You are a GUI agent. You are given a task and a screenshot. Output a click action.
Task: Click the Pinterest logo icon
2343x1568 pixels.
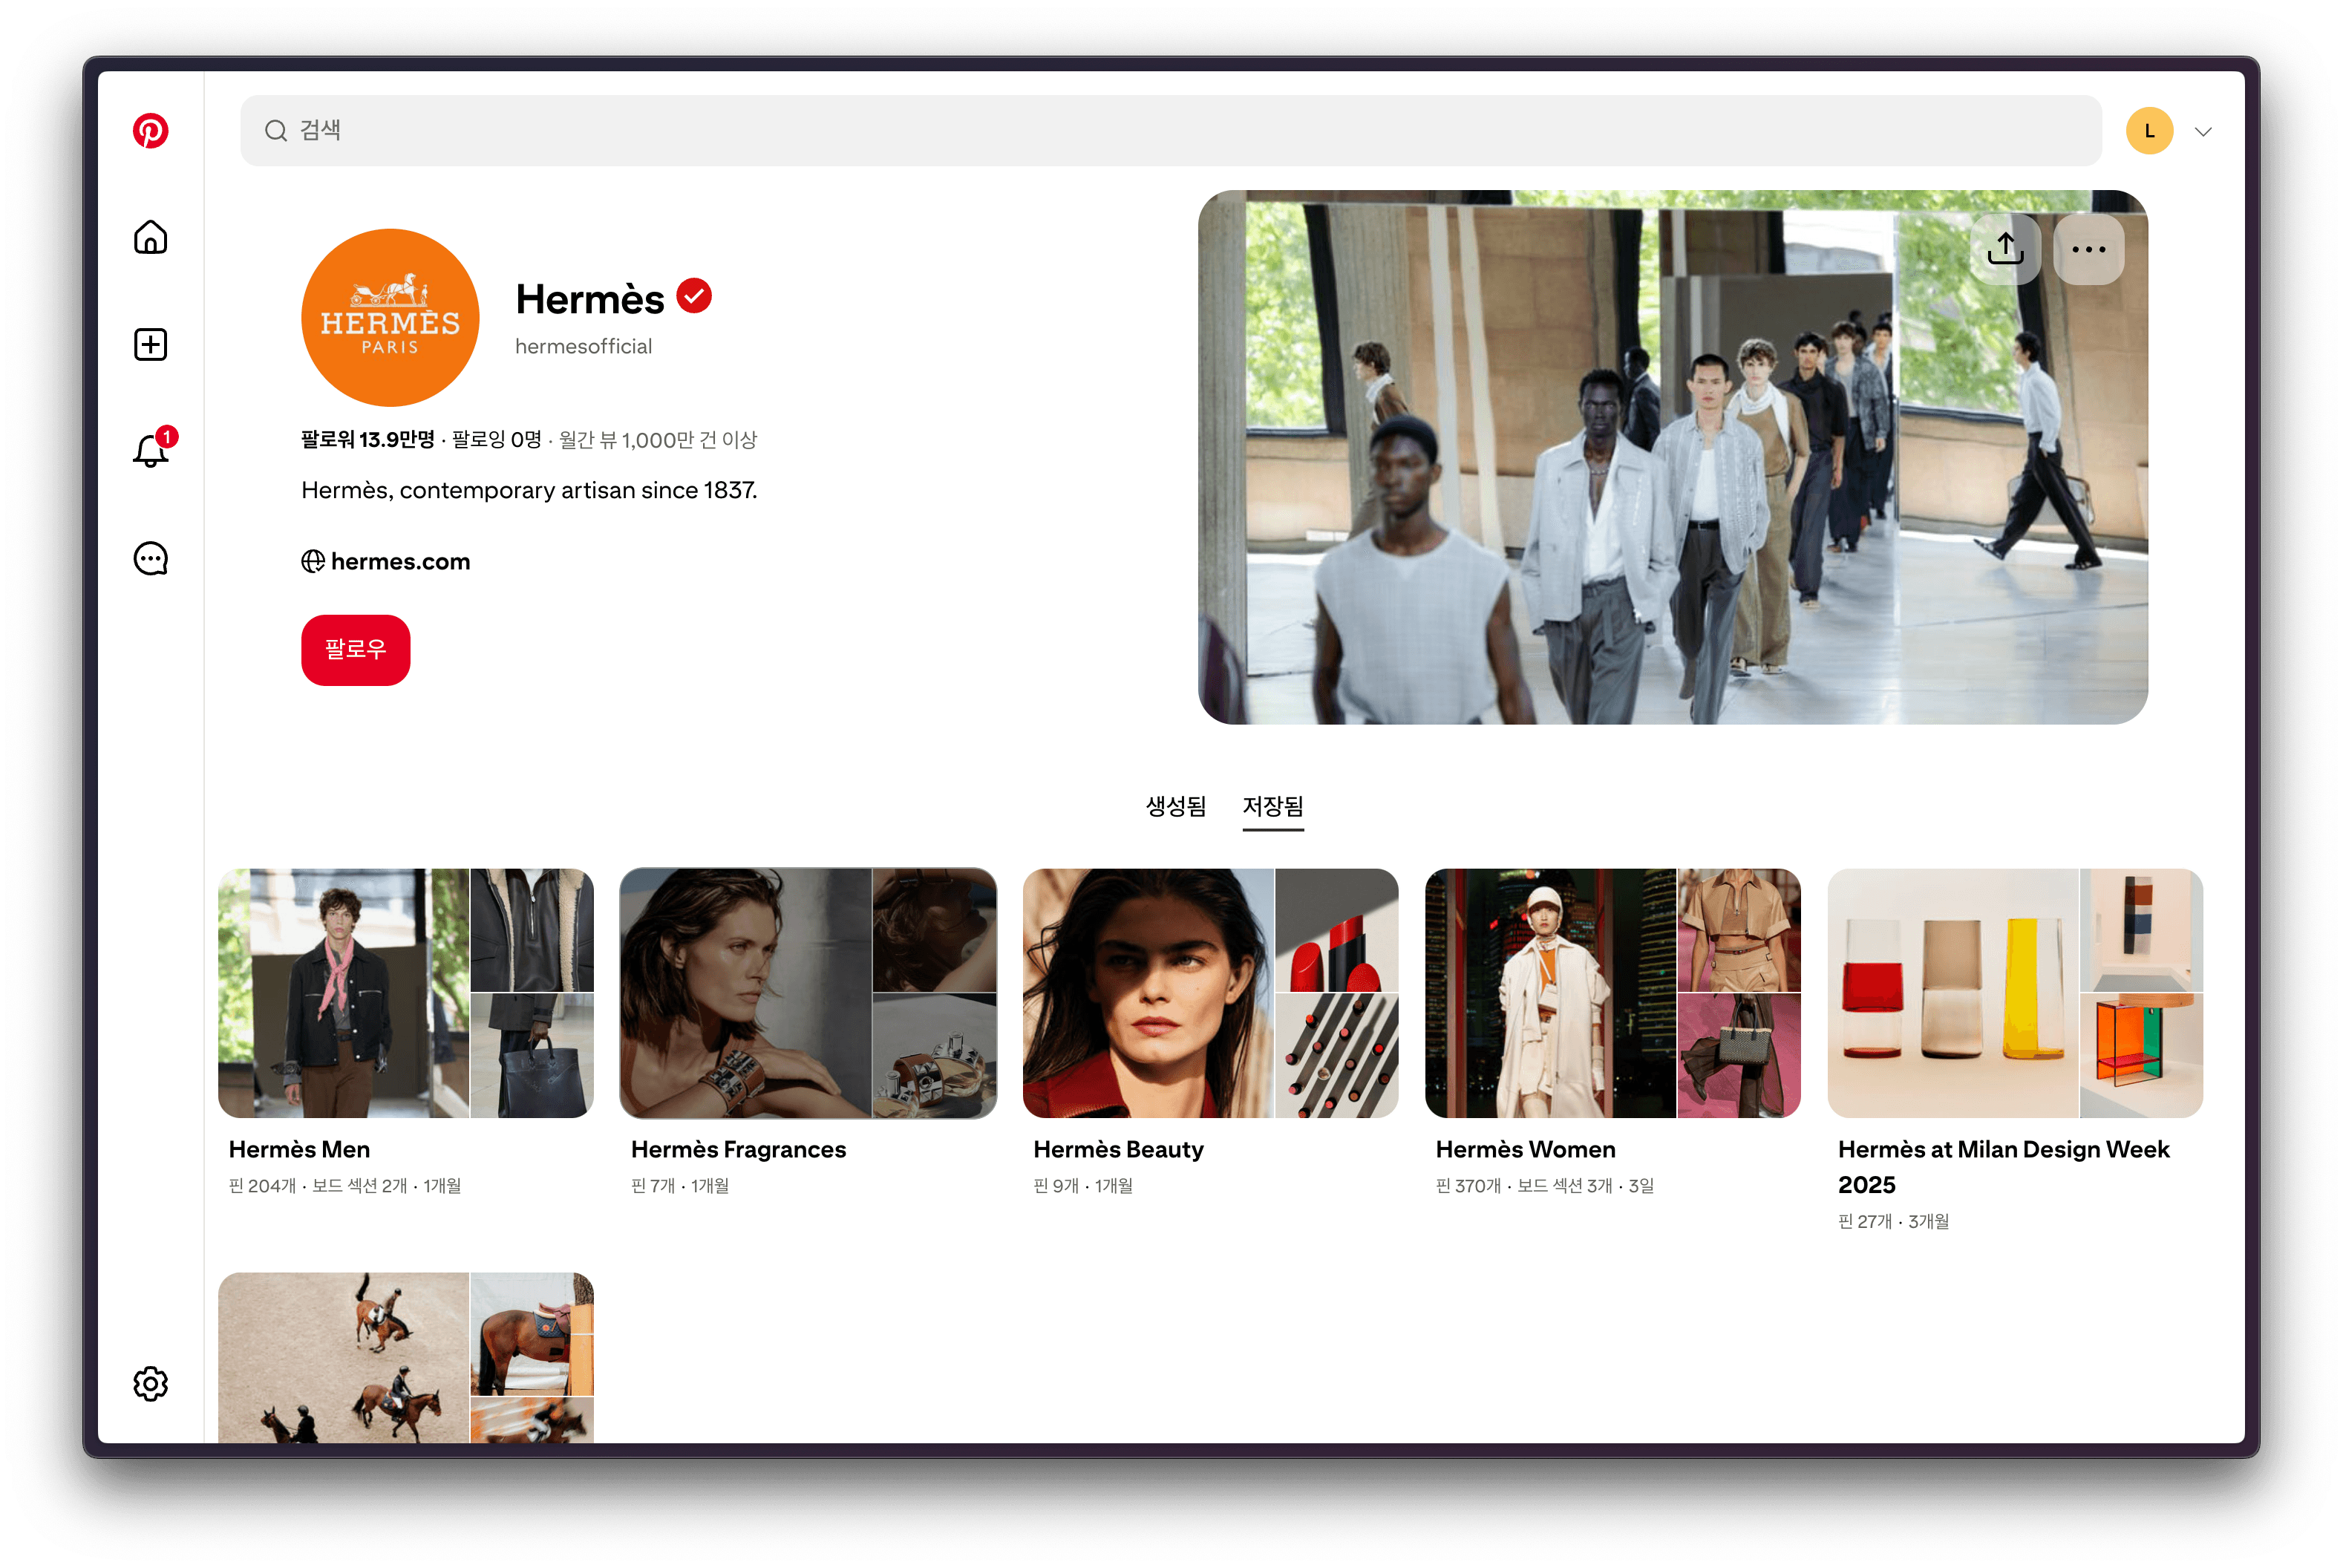150,131
